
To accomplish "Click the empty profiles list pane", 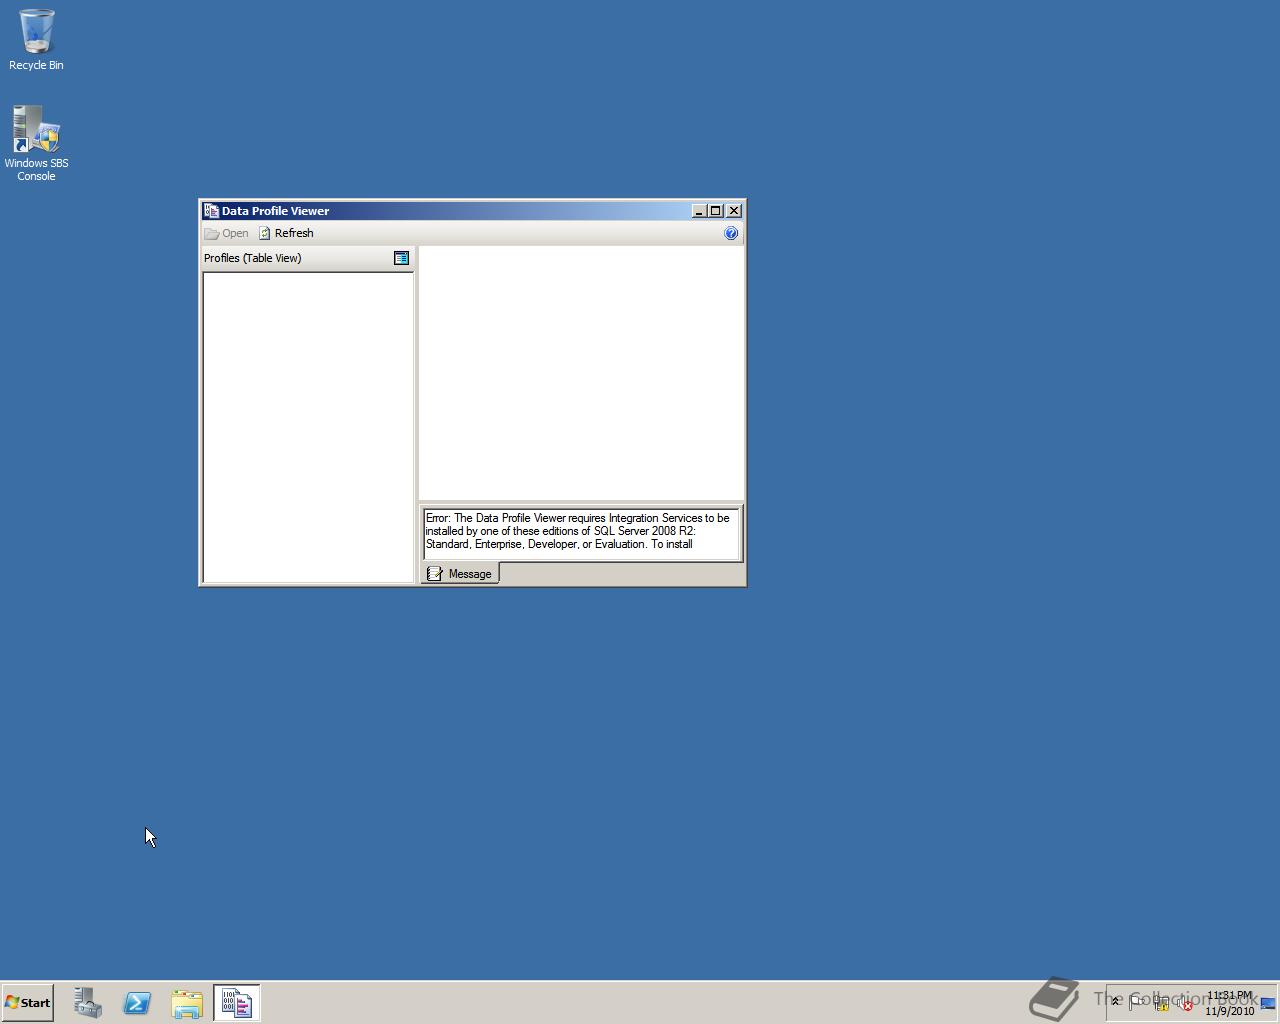I will tap(308, 427).
